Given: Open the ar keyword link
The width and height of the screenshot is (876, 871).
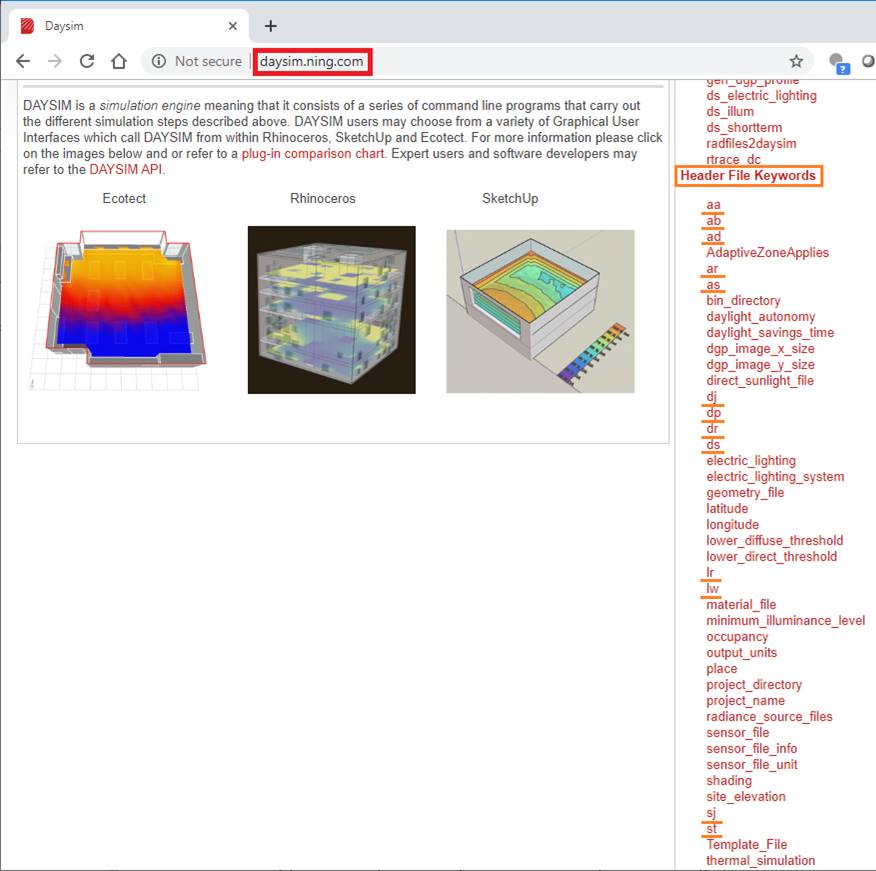Looking at the screenshot, I should click(712, 269).
